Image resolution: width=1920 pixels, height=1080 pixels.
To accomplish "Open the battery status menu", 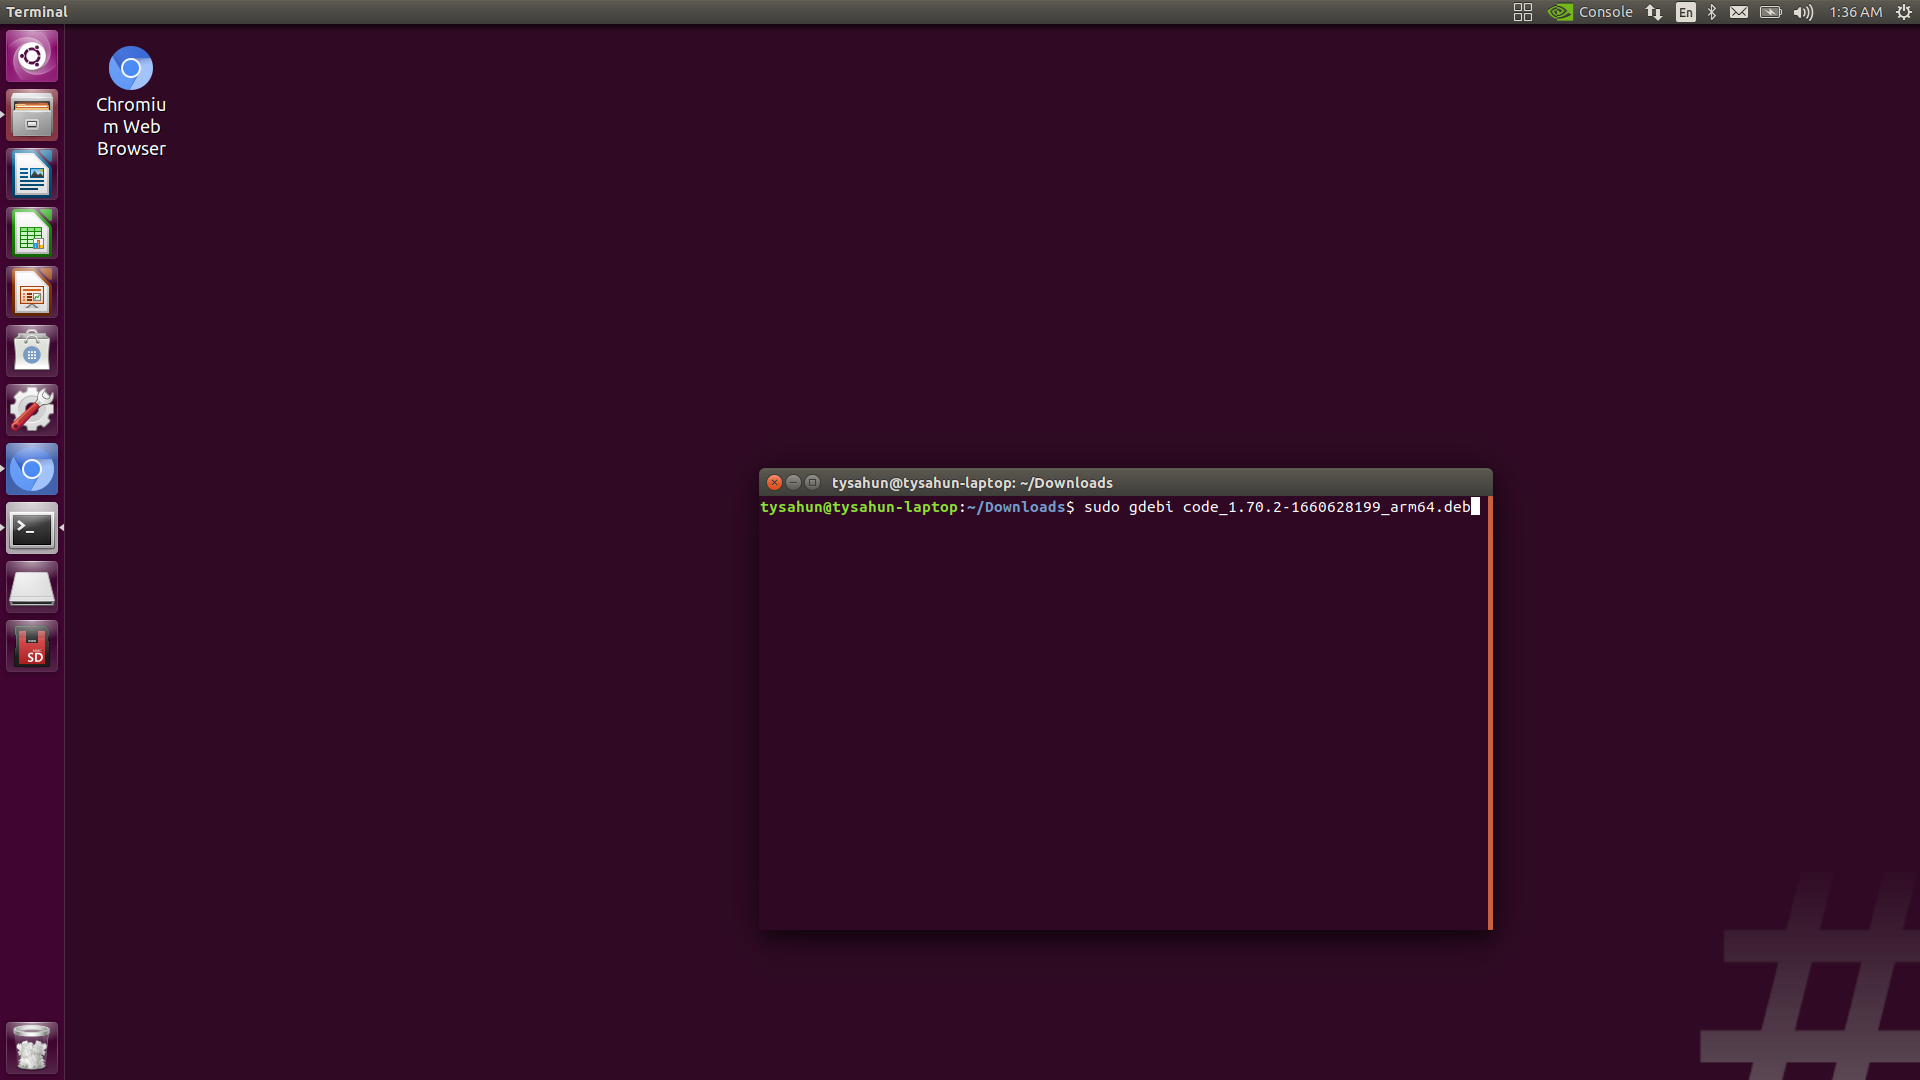I will tap(1770, 12).
